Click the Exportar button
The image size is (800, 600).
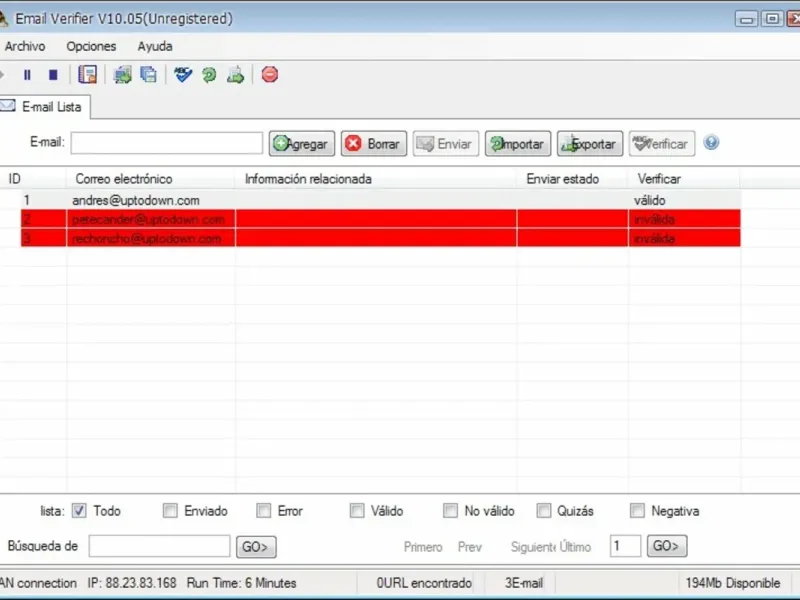click(590, 144)
